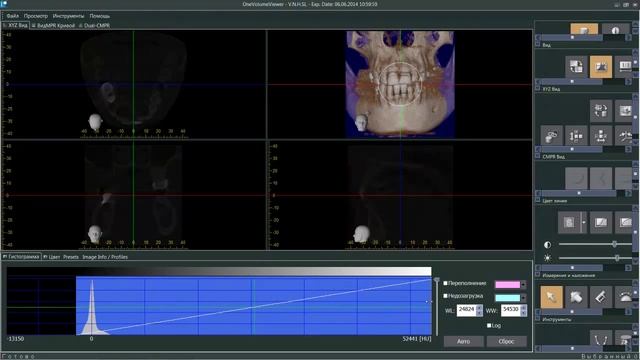Switch to the Dual-CMPR tab
This screenshot has width=640, height=360.
click(x=94, y=25)
